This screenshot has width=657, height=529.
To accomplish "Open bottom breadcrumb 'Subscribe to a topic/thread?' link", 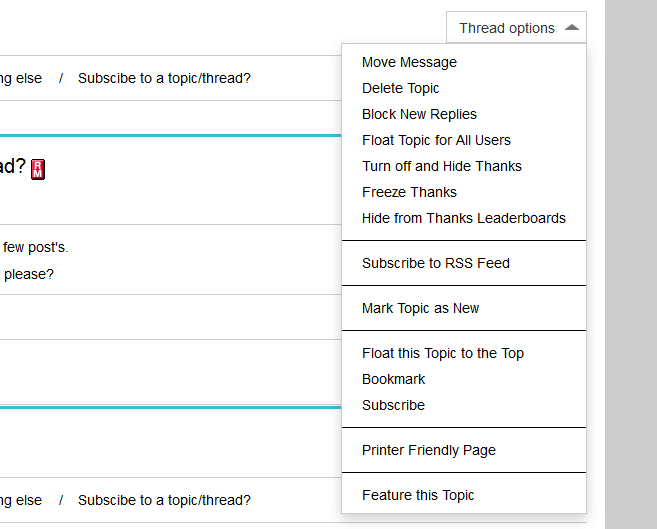I will click(164, 500).
